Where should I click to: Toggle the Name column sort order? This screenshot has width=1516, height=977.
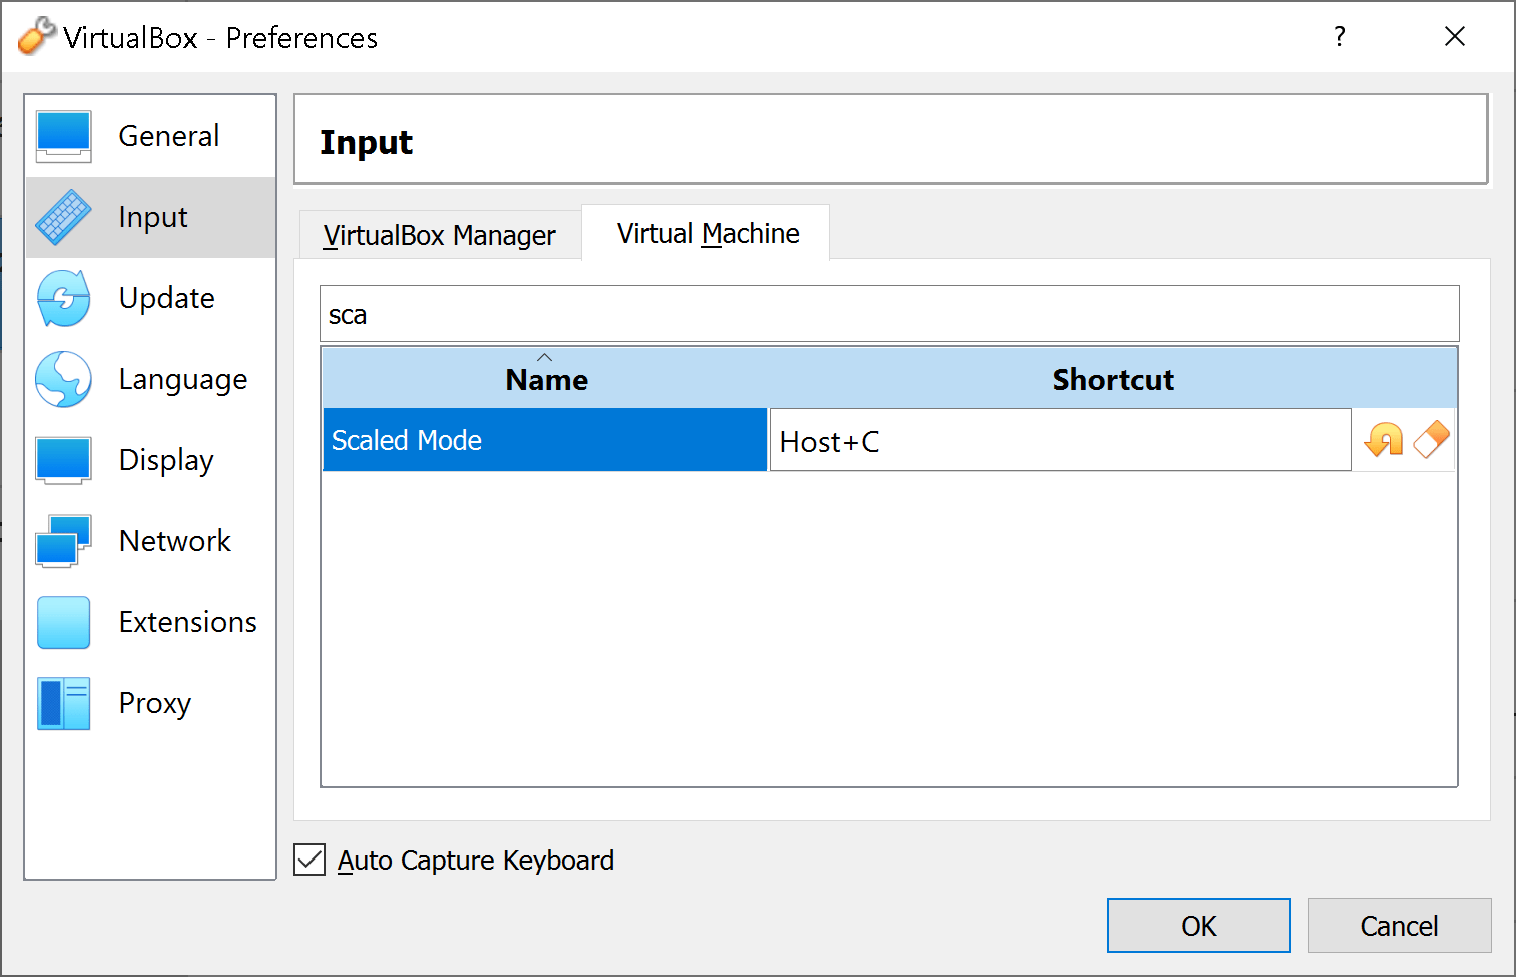point(545,378)
